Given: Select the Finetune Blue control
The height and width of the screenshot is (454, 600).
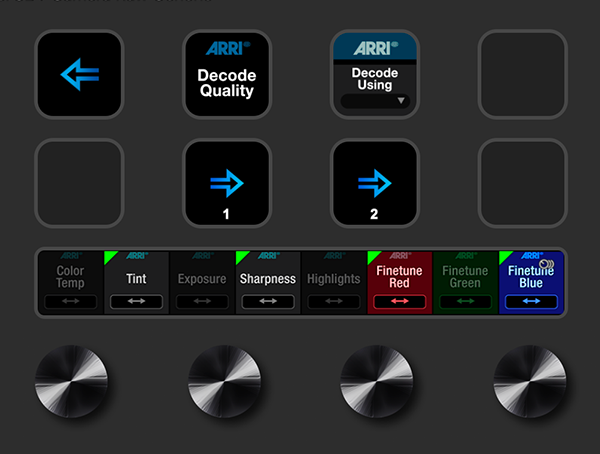Looking at the screenshot, I should point(531,283).
